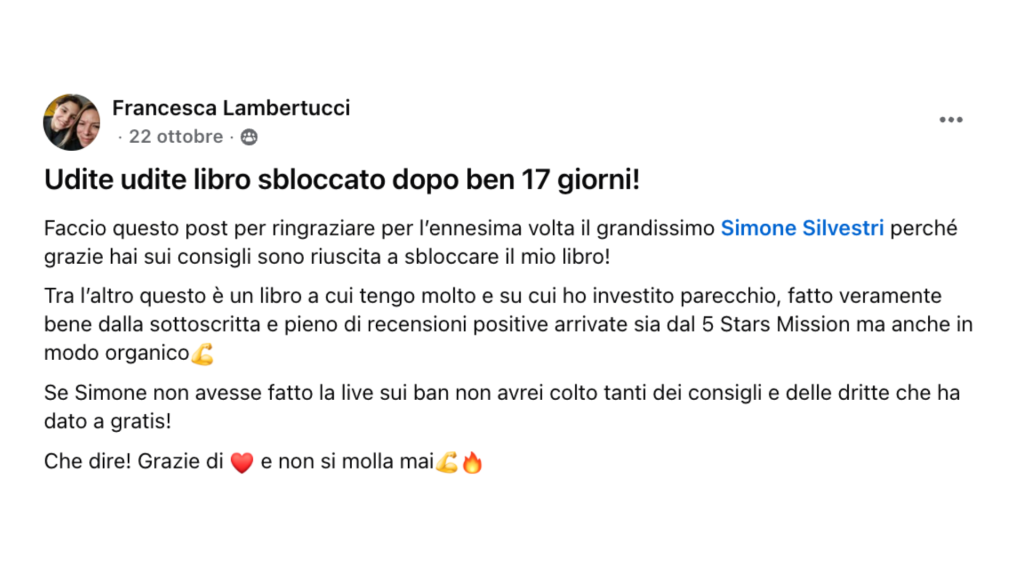This screenshot has width=1024, height=576.
Task: Click the fire emoji ending the post
Action: pyautogui.click(x=472, y=463)
